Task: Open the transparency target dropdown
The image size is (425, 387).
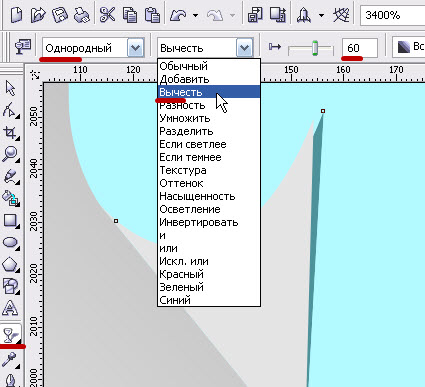Action: (409, 47)
